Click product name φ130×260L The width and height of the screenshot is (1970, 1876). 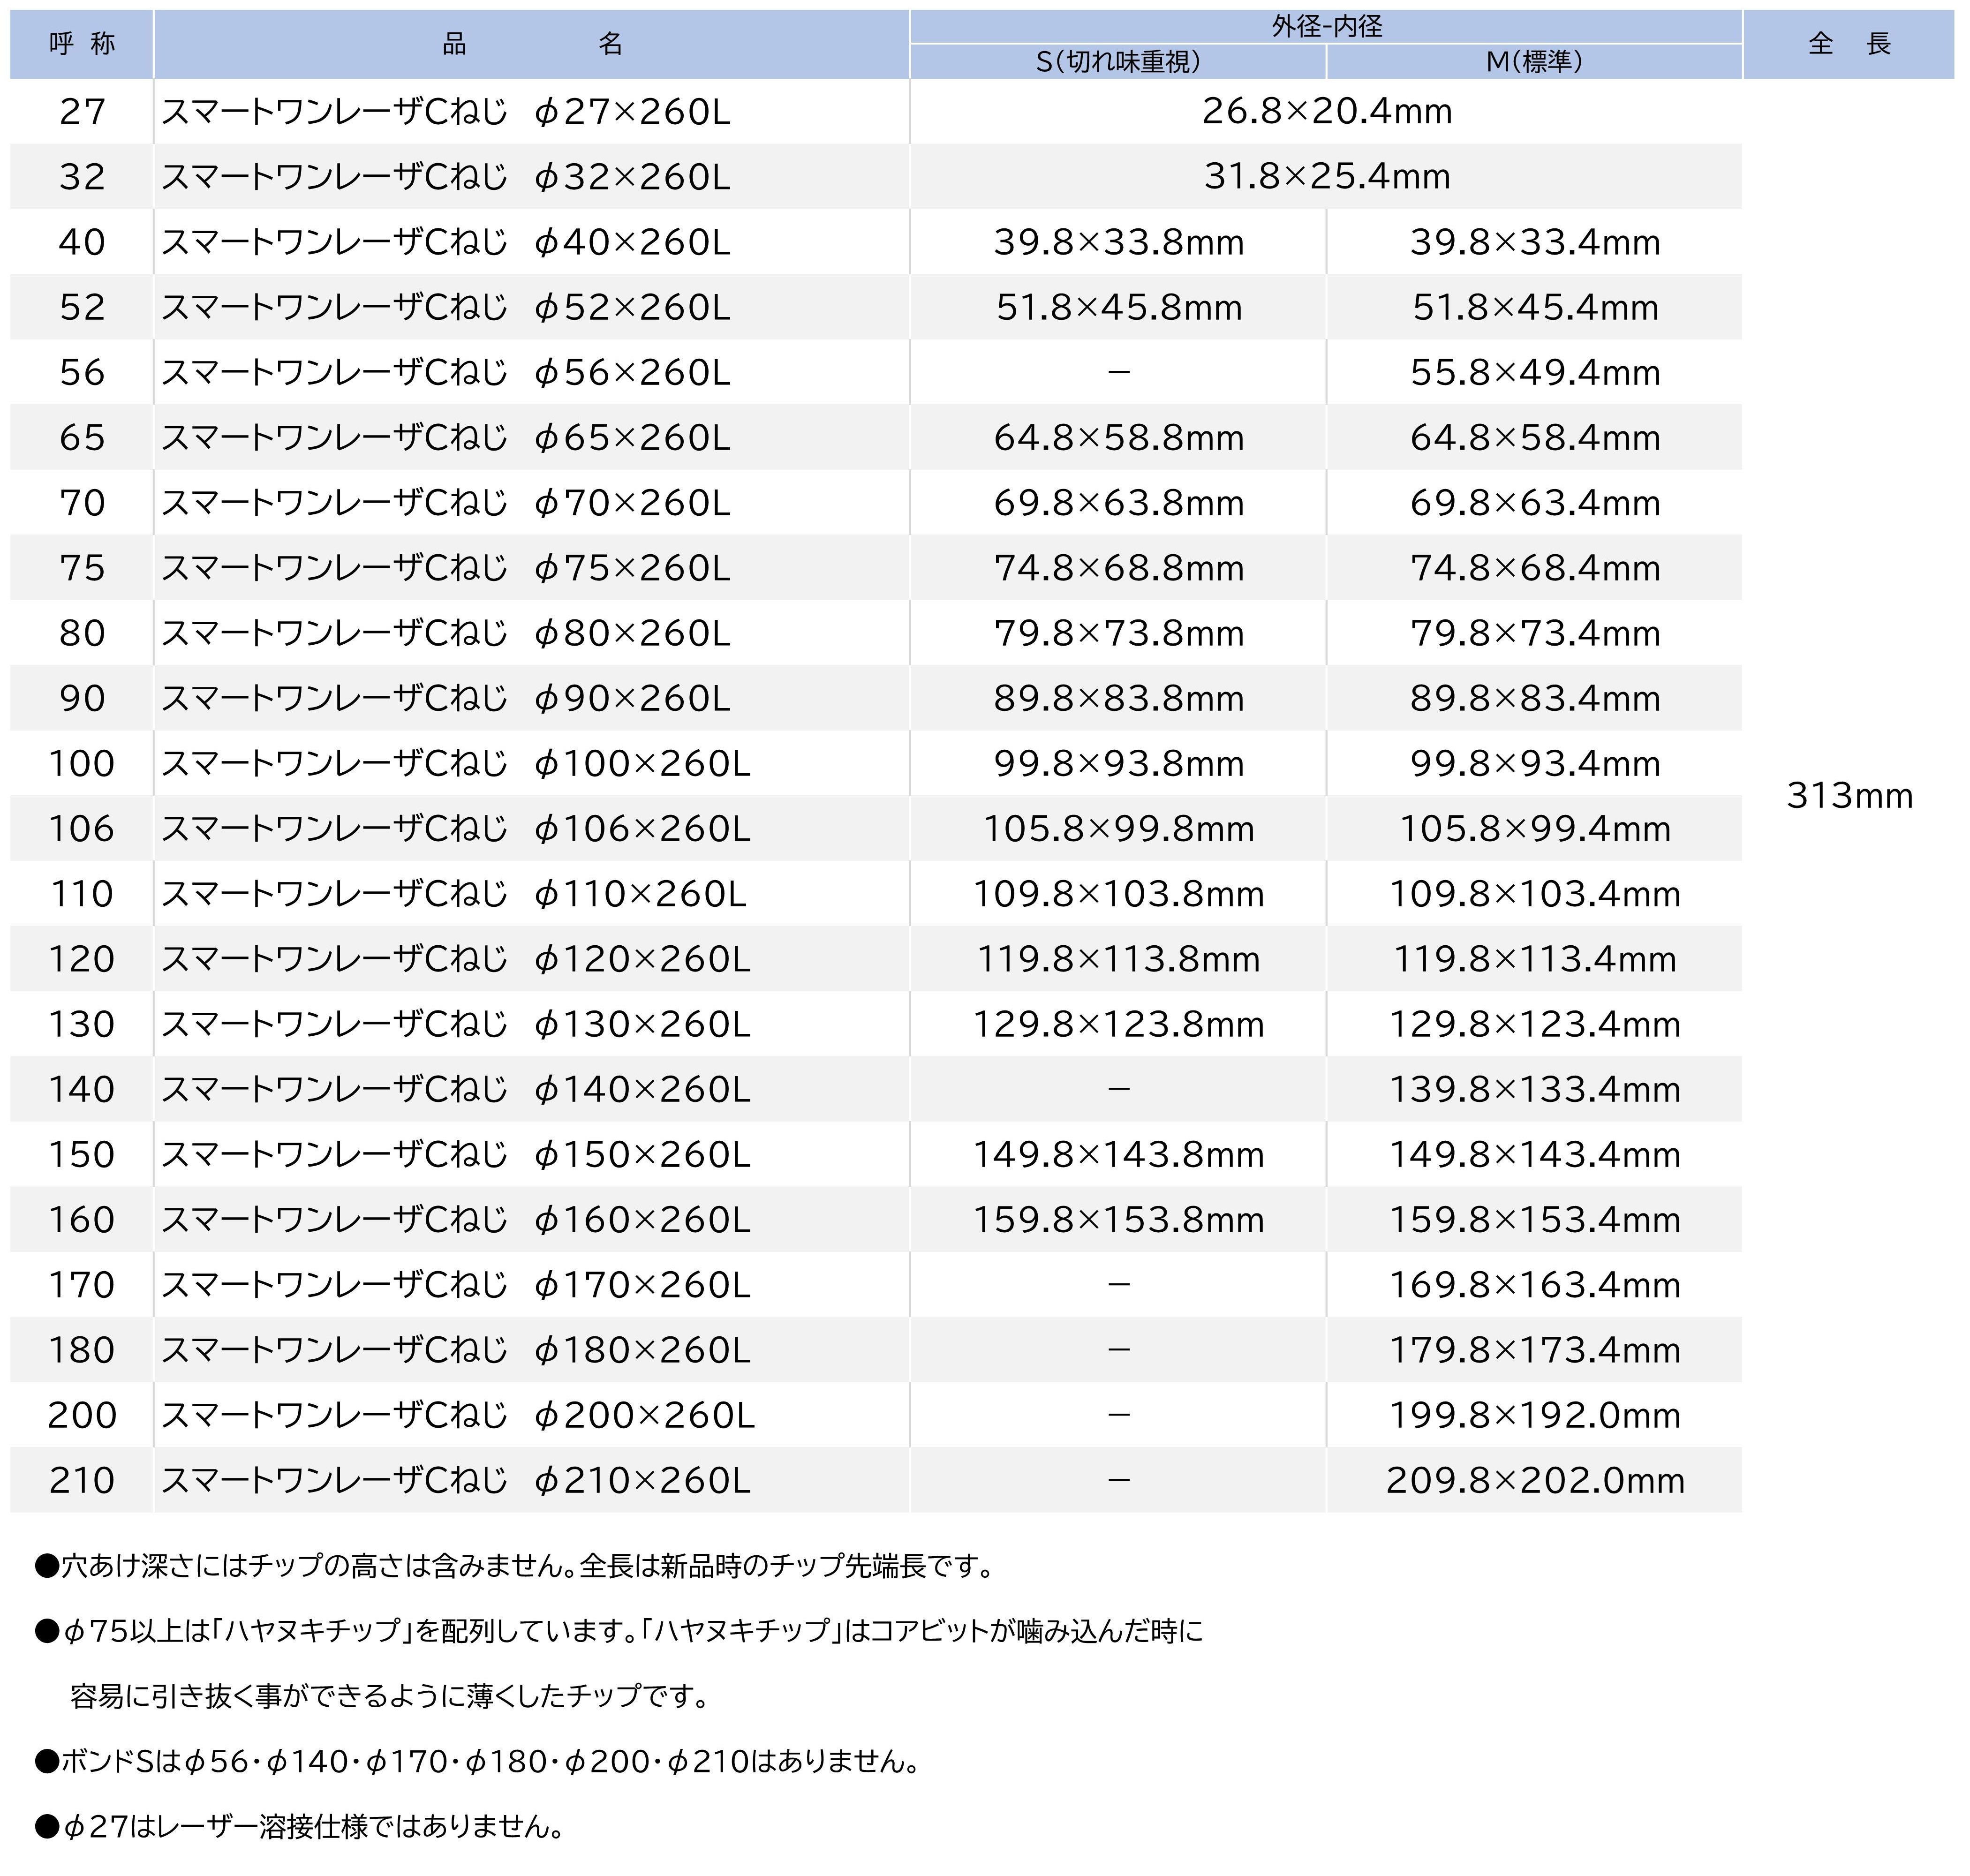pyautogui.click(x=456, y=1024)
